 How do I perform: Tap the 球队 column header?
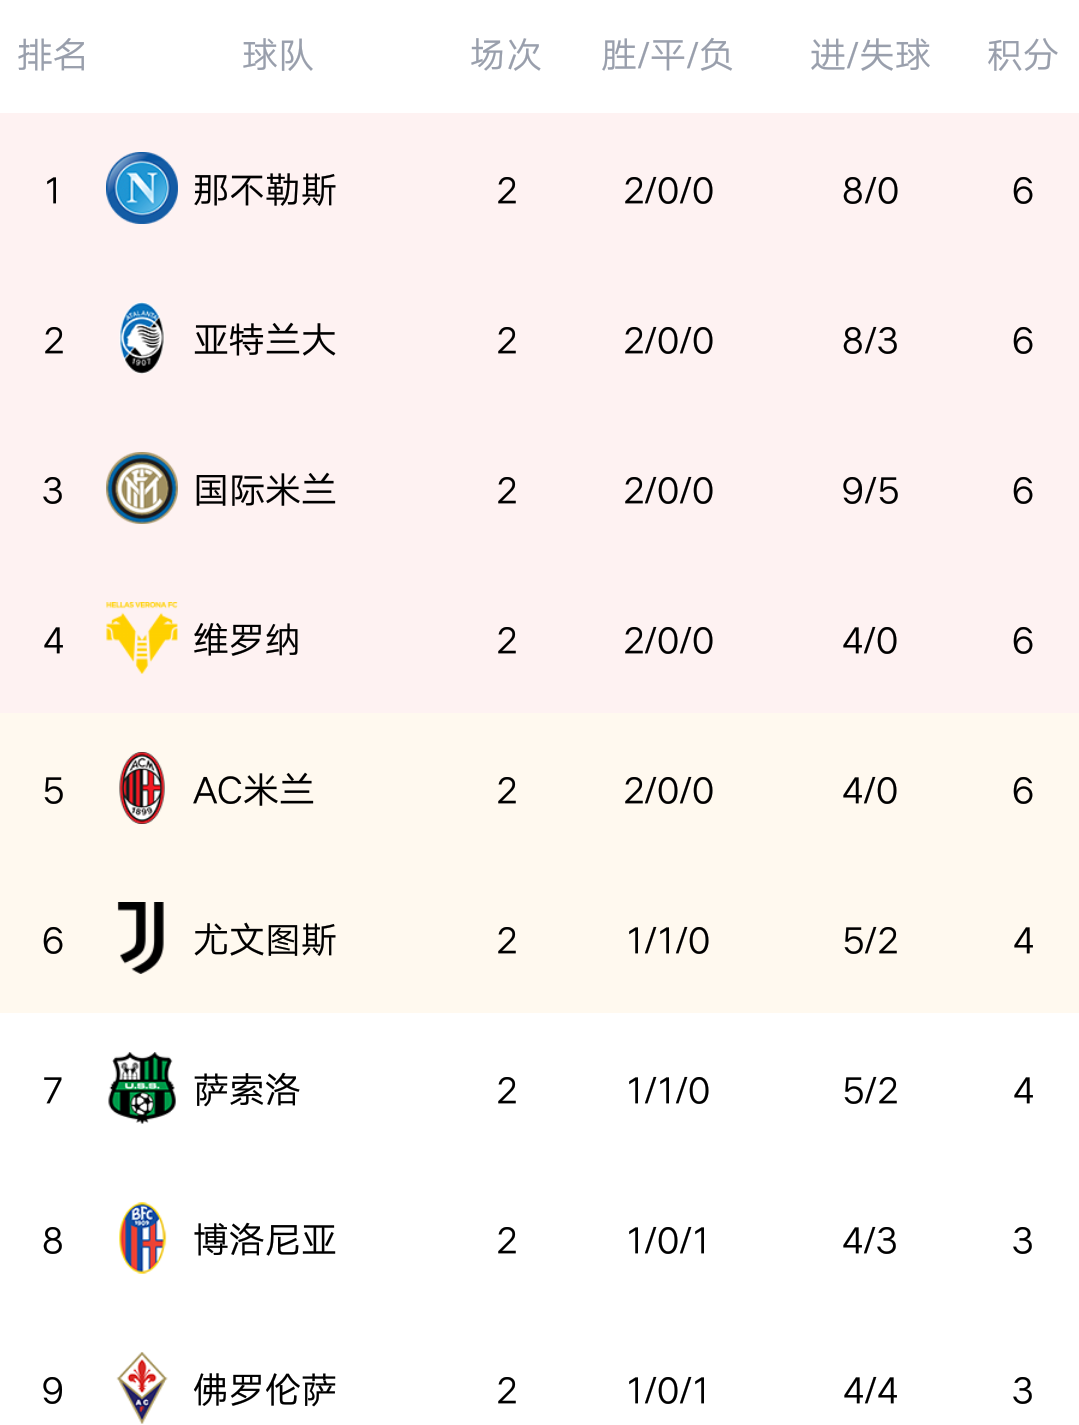pyautogui.click(x=278, y=55)
